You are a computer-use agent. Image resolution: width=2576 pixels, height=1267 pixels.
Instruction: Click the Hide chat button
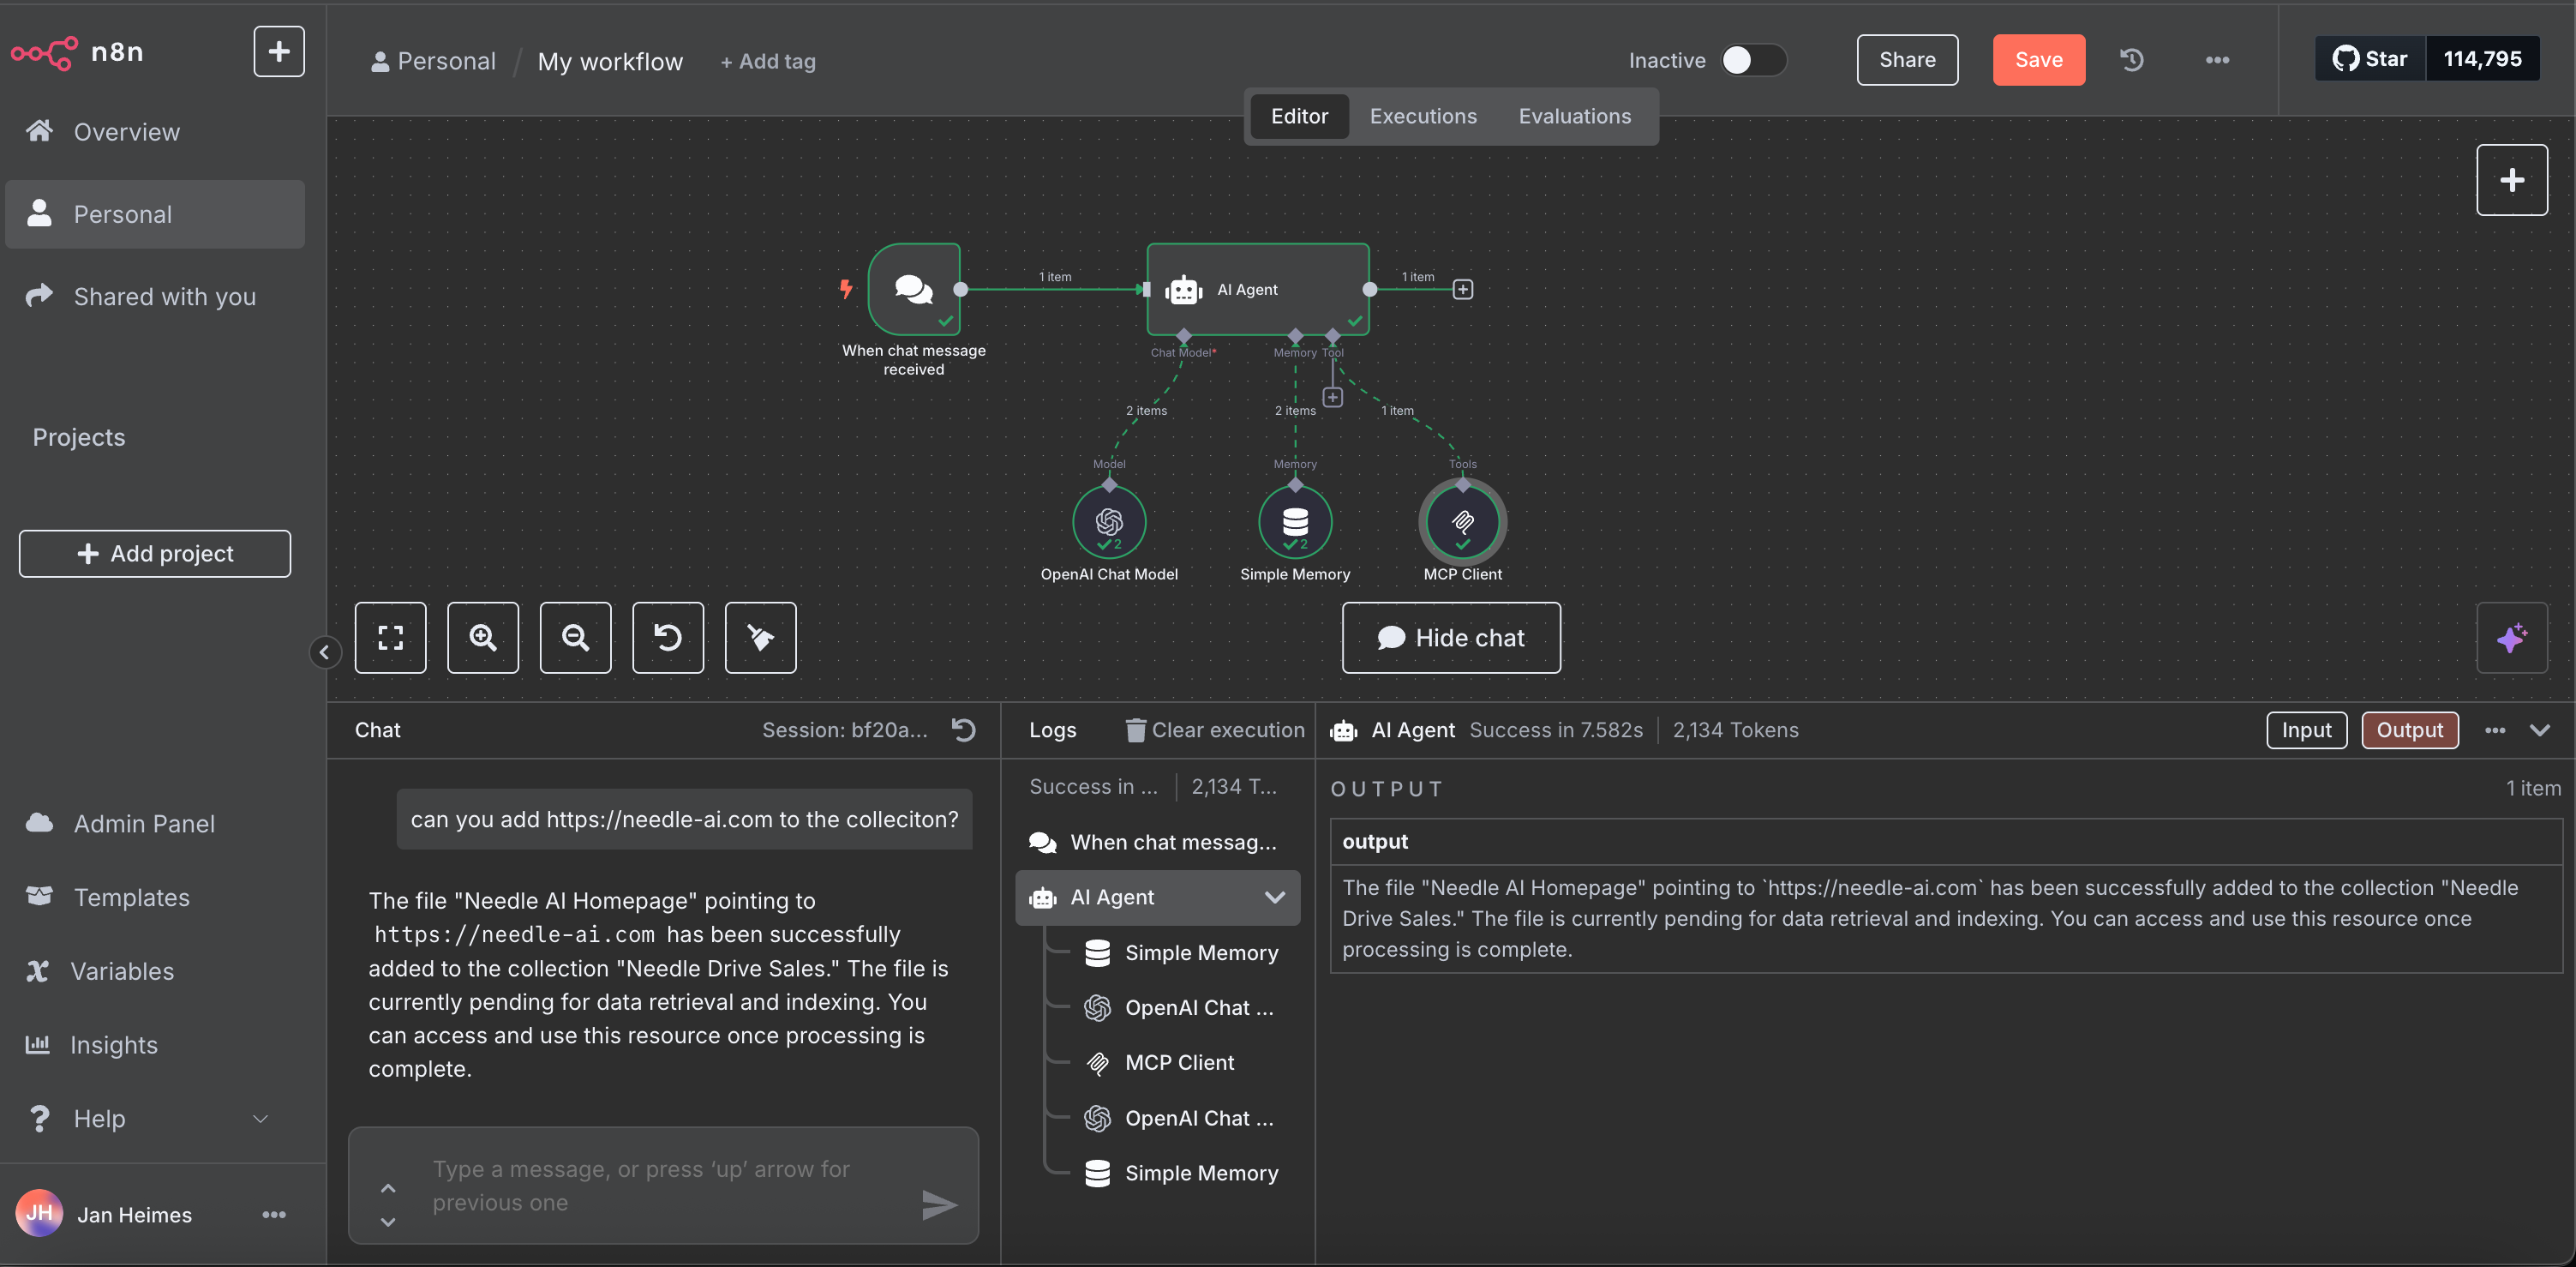click(1450, 638)
